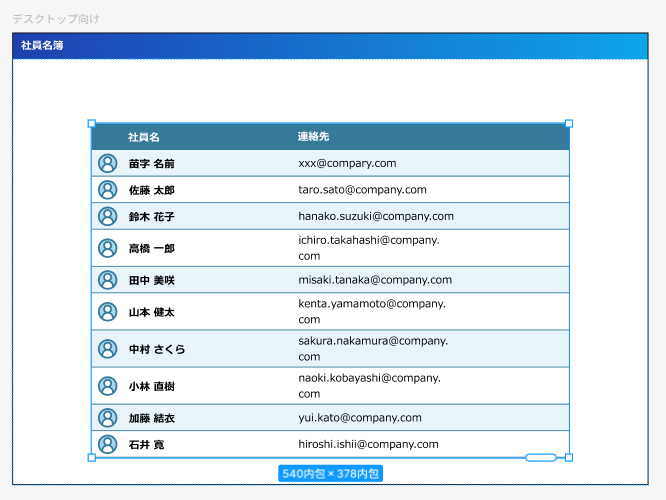Click the email sakura.nakamura@company.com

tap(373, 349)
